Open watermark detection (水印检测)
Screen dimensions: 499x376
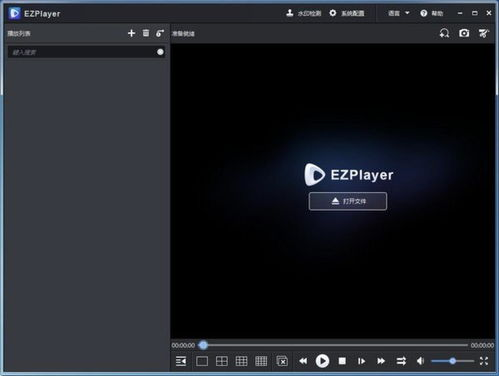(x=304, y=13)
